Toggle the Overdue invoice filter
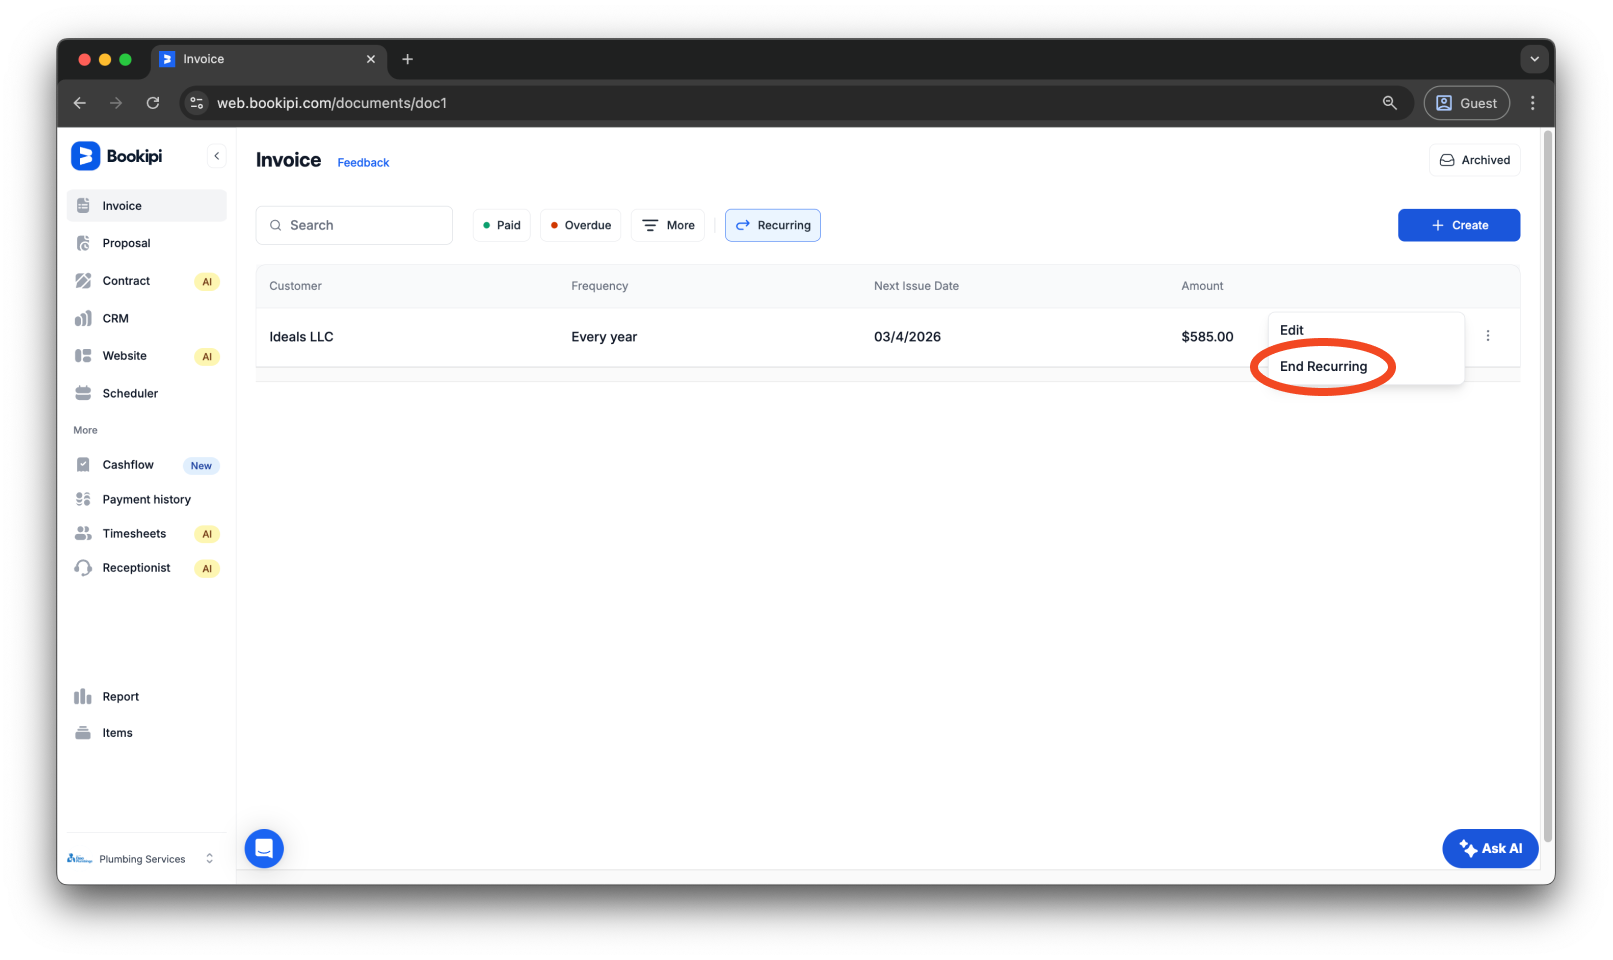Viewport: 1613px width, 960px height. (x=580, y=225)
